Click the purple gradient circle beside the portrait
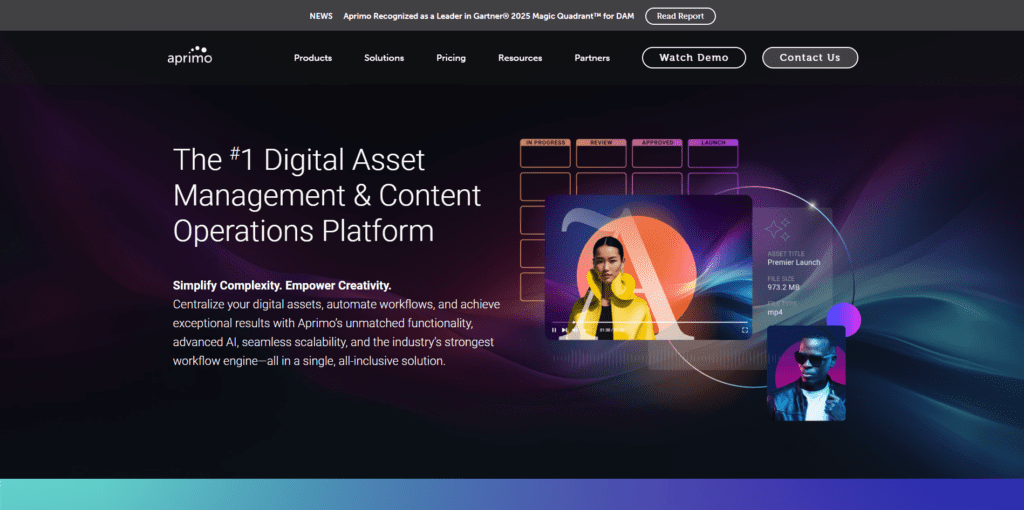 pos(844,318)
